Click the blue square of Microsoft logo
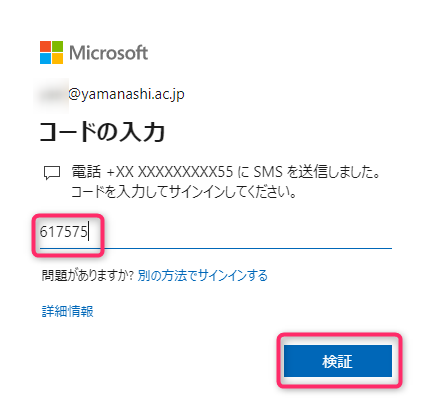This screenshot has width=431, height=415. tap(45, 58)
